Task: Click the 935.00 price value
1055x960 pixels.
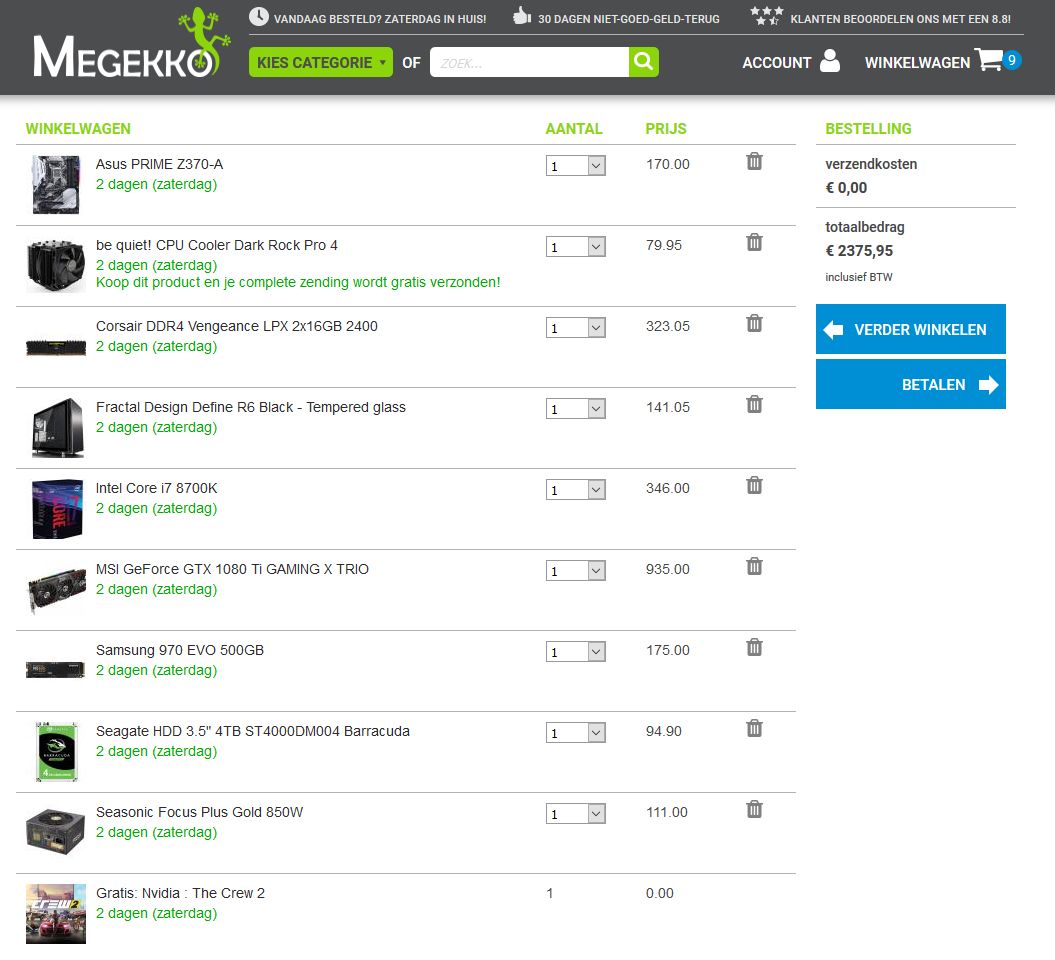Action: tap(667, 569)
